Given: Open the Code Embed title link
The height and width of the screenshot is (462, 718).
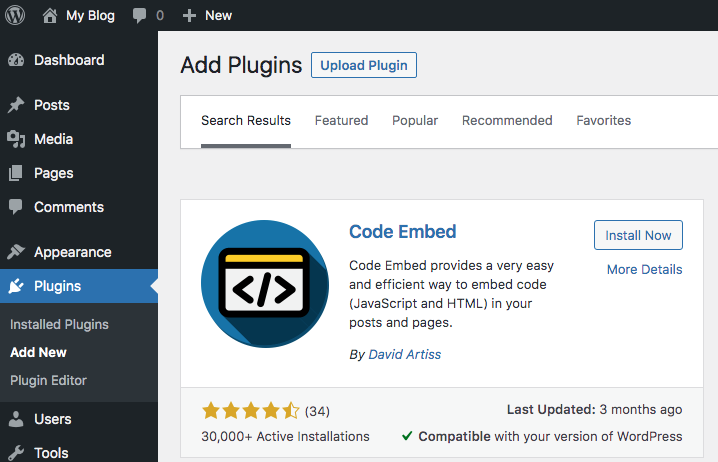Looking at the screenshot, I should 403,232.
